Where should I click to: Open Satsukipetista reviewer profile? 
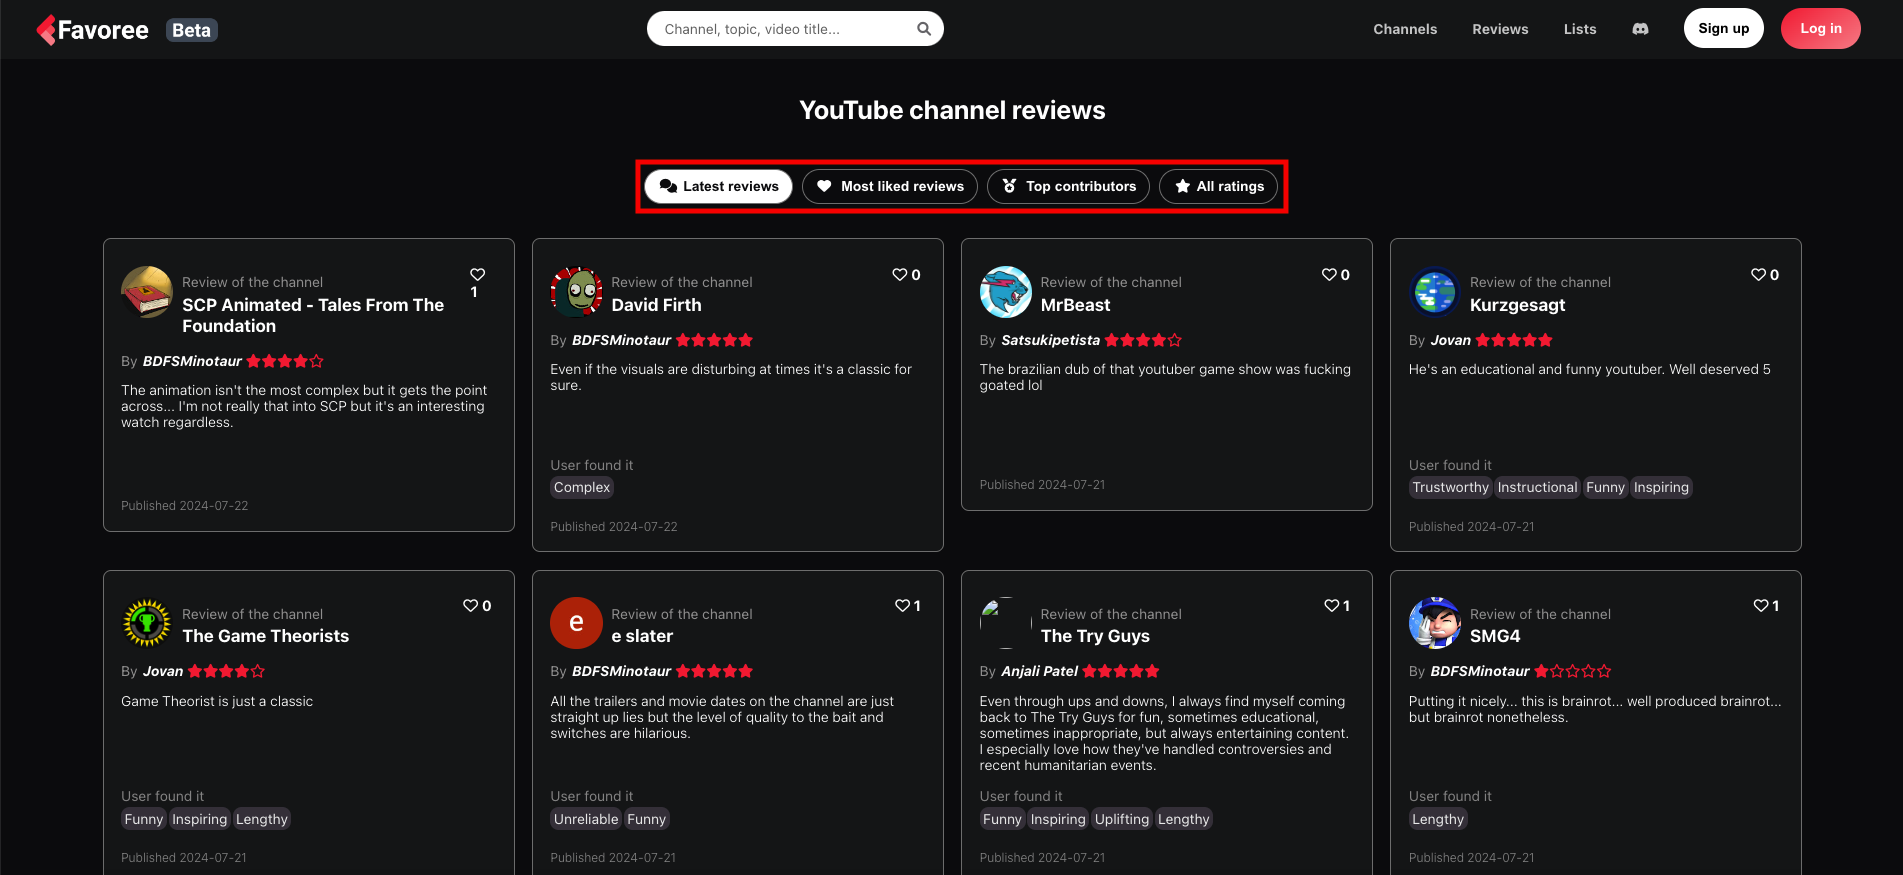point(1050,340)
